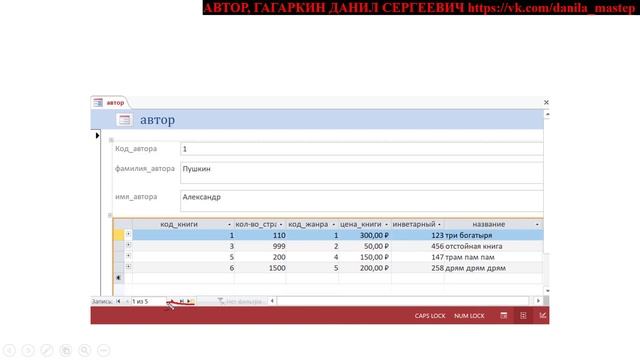Slideshow: show all slides button

66,350
